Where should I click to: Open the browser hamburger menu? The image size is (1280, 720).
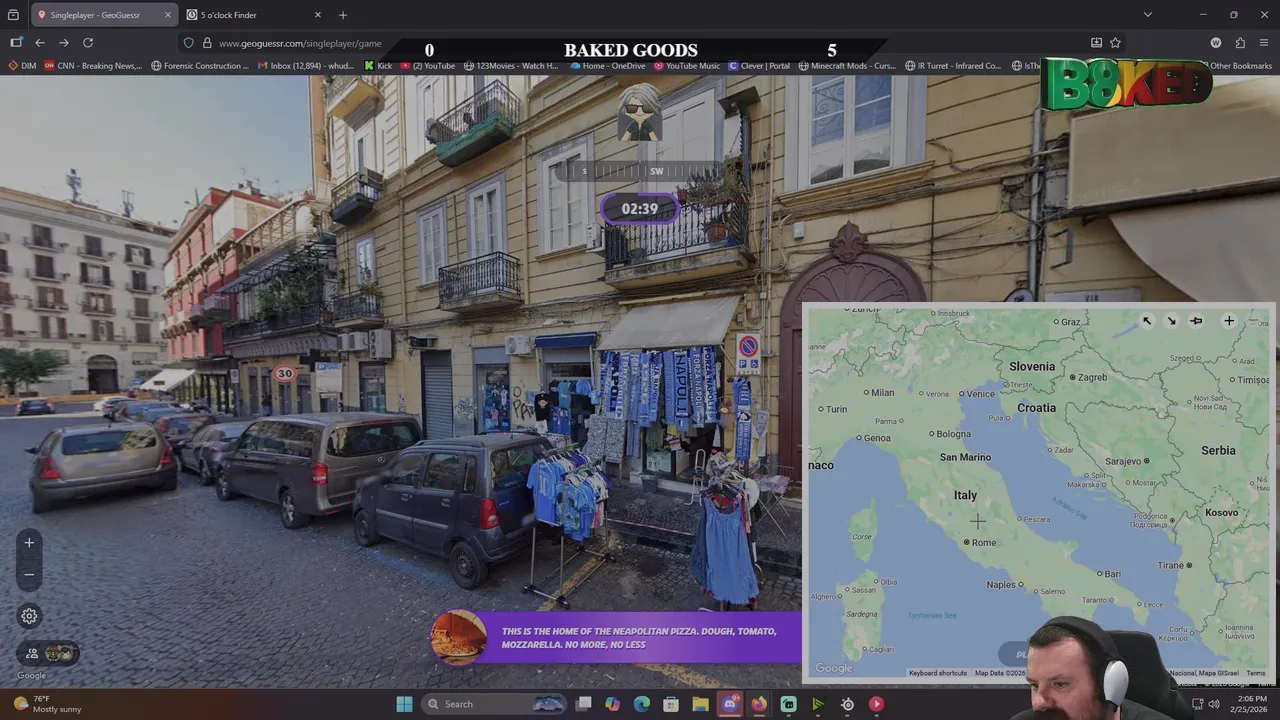pos(1264,43)
